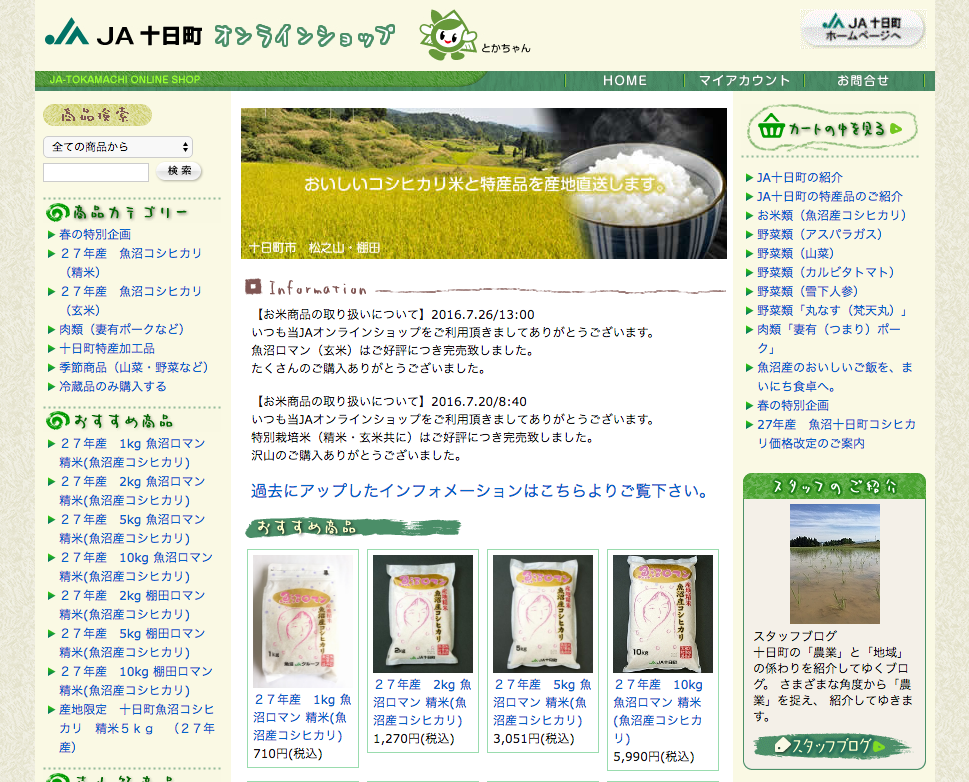969x782 pixels.
Task: Select sidebar link ２７年産 10kg 魚沼ロマン
Action: tap(136, 567)
